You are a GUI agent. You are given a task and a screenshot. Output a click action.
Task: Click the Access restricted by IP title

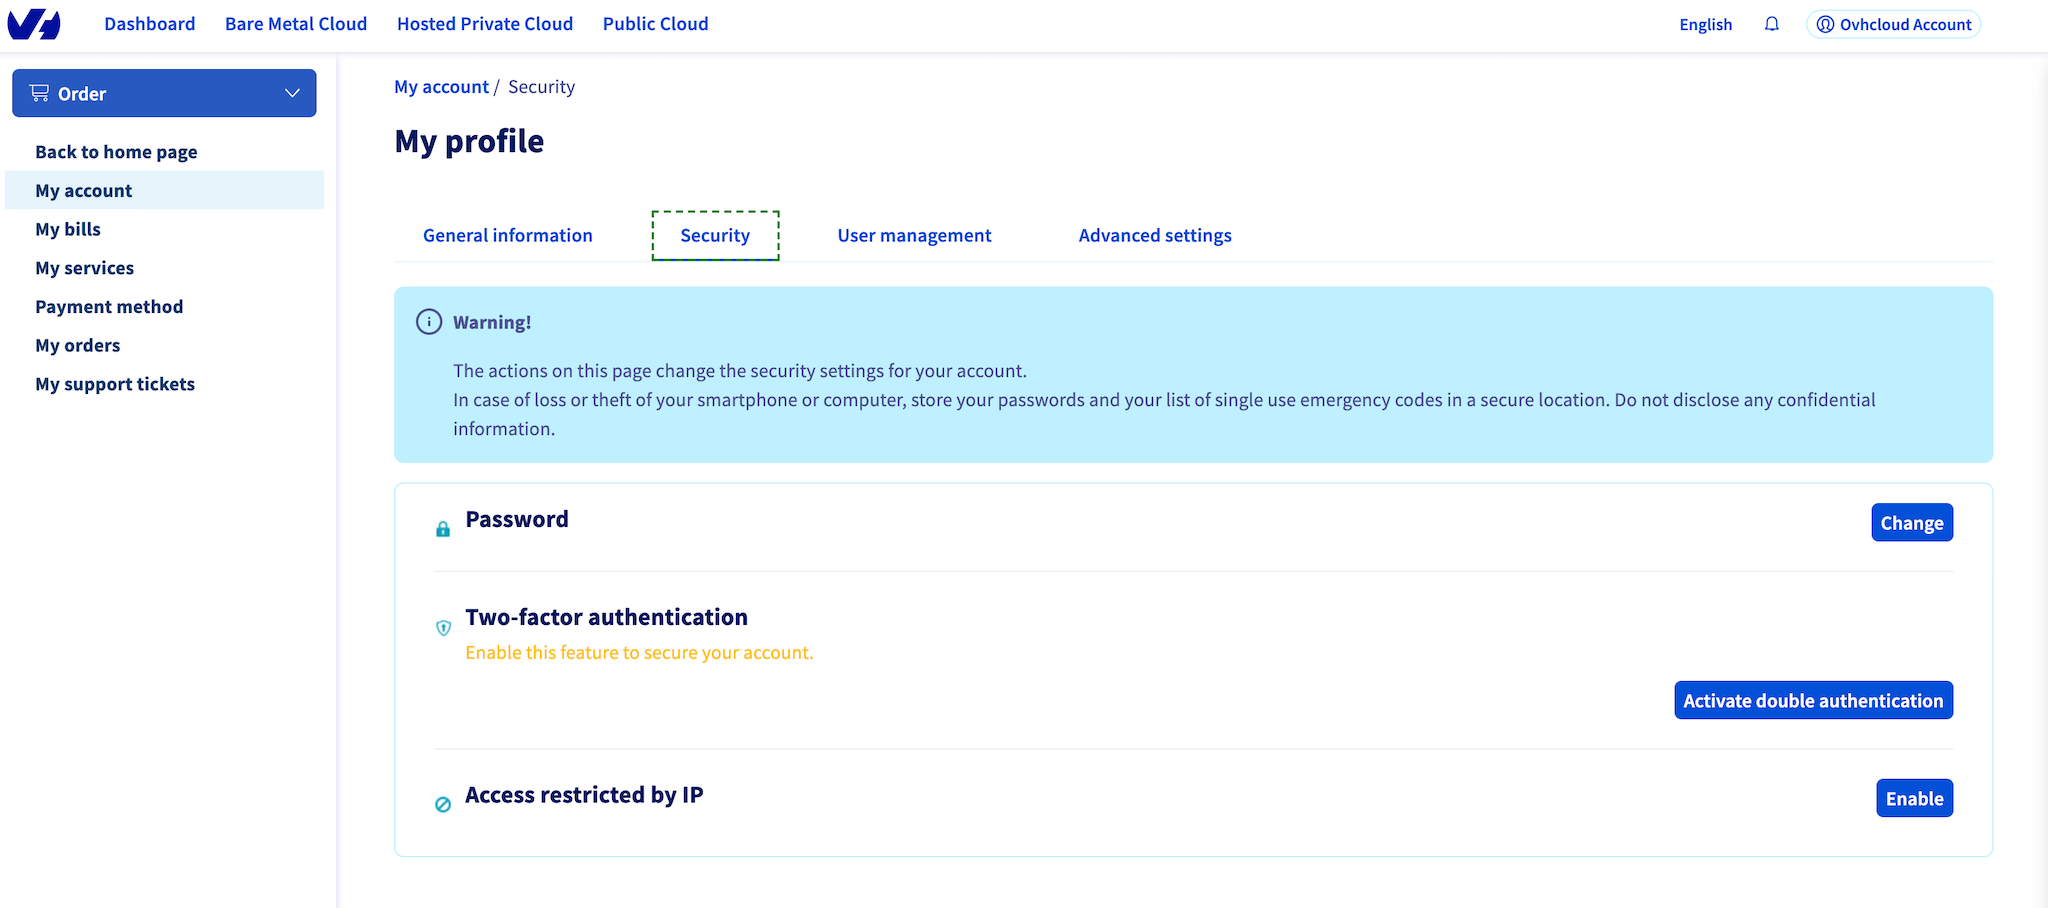point(584,795)
